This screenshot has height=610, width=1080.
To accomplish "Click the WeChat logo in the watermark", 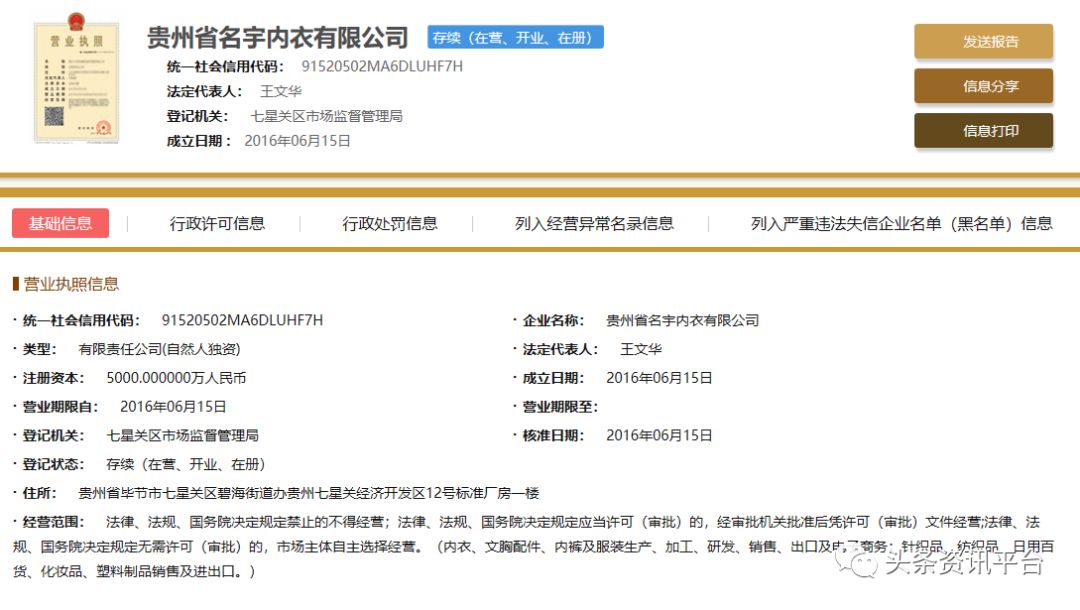I will (859, 564).
